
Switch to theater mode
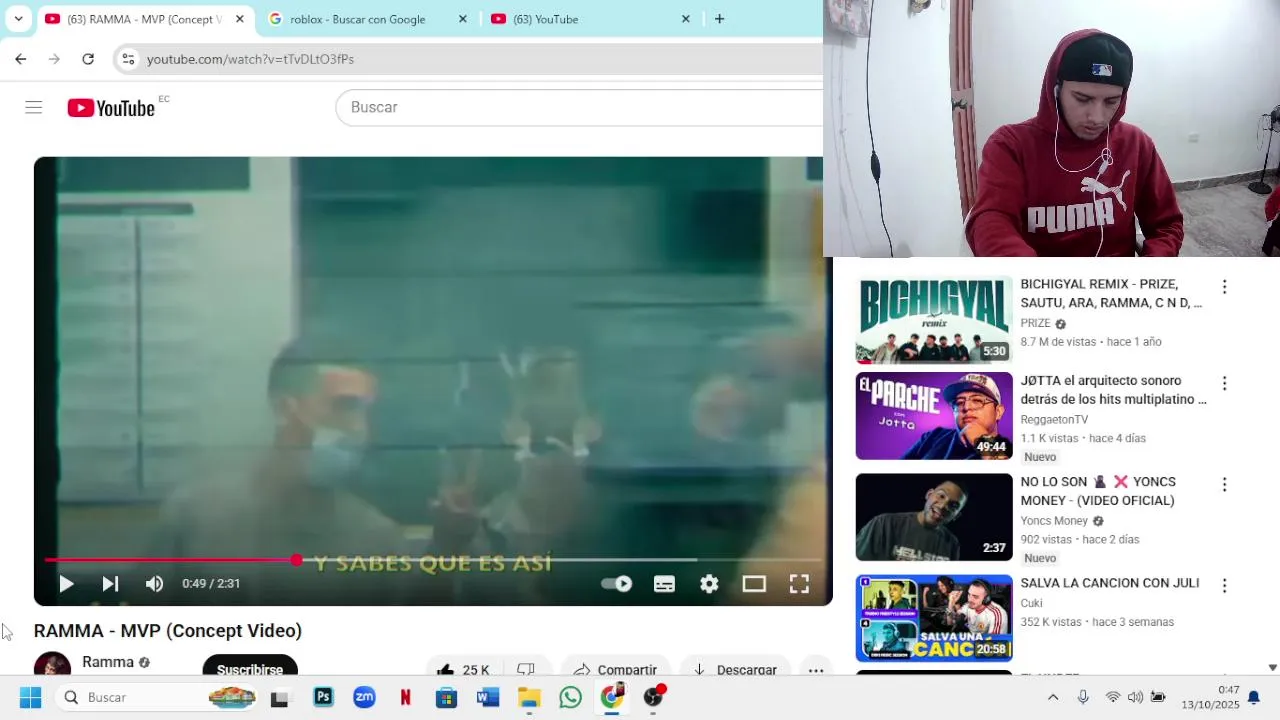[754, 584]
